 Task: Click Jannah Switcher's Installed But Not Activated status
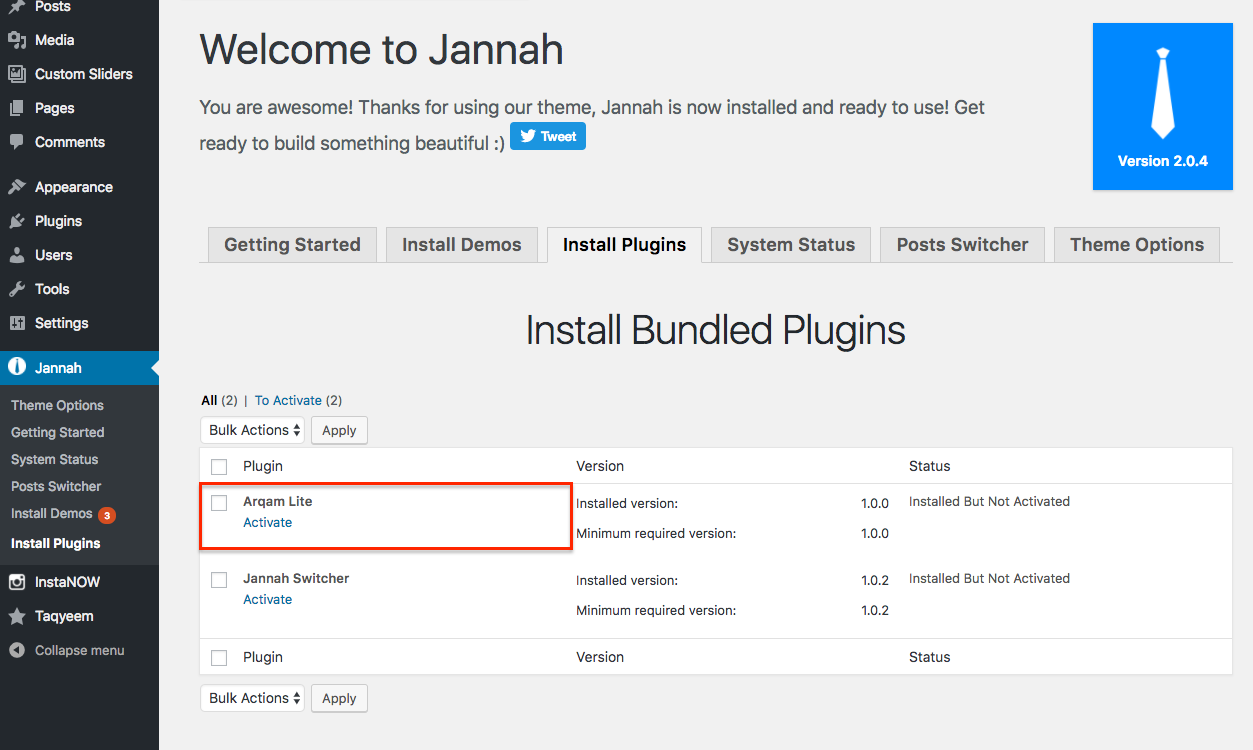(989, 579)
